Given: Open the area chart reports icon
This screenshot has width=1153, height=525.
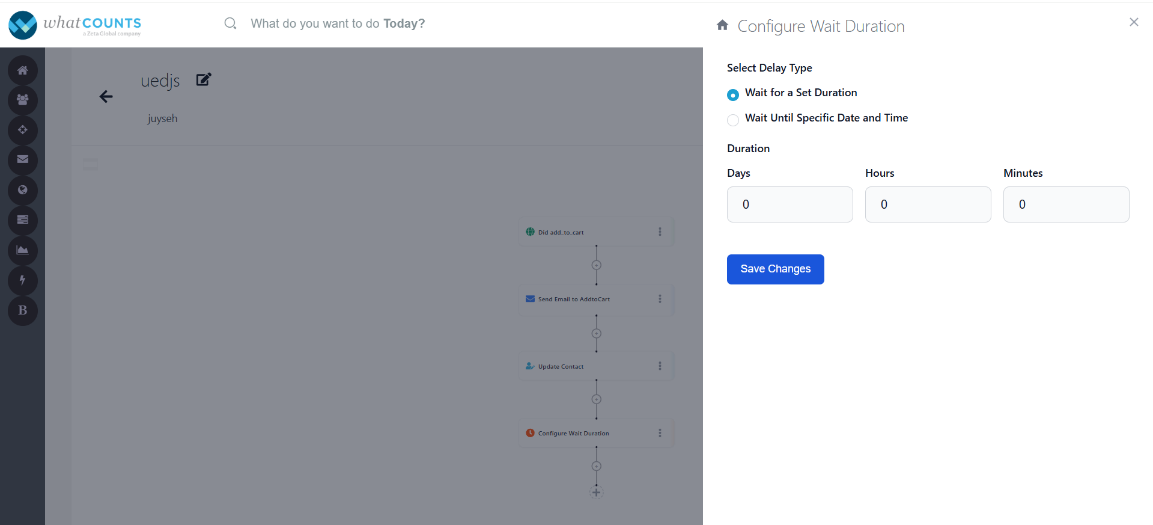Looking at the screenshot, I should pyautogui.click(x=22, y=249).
